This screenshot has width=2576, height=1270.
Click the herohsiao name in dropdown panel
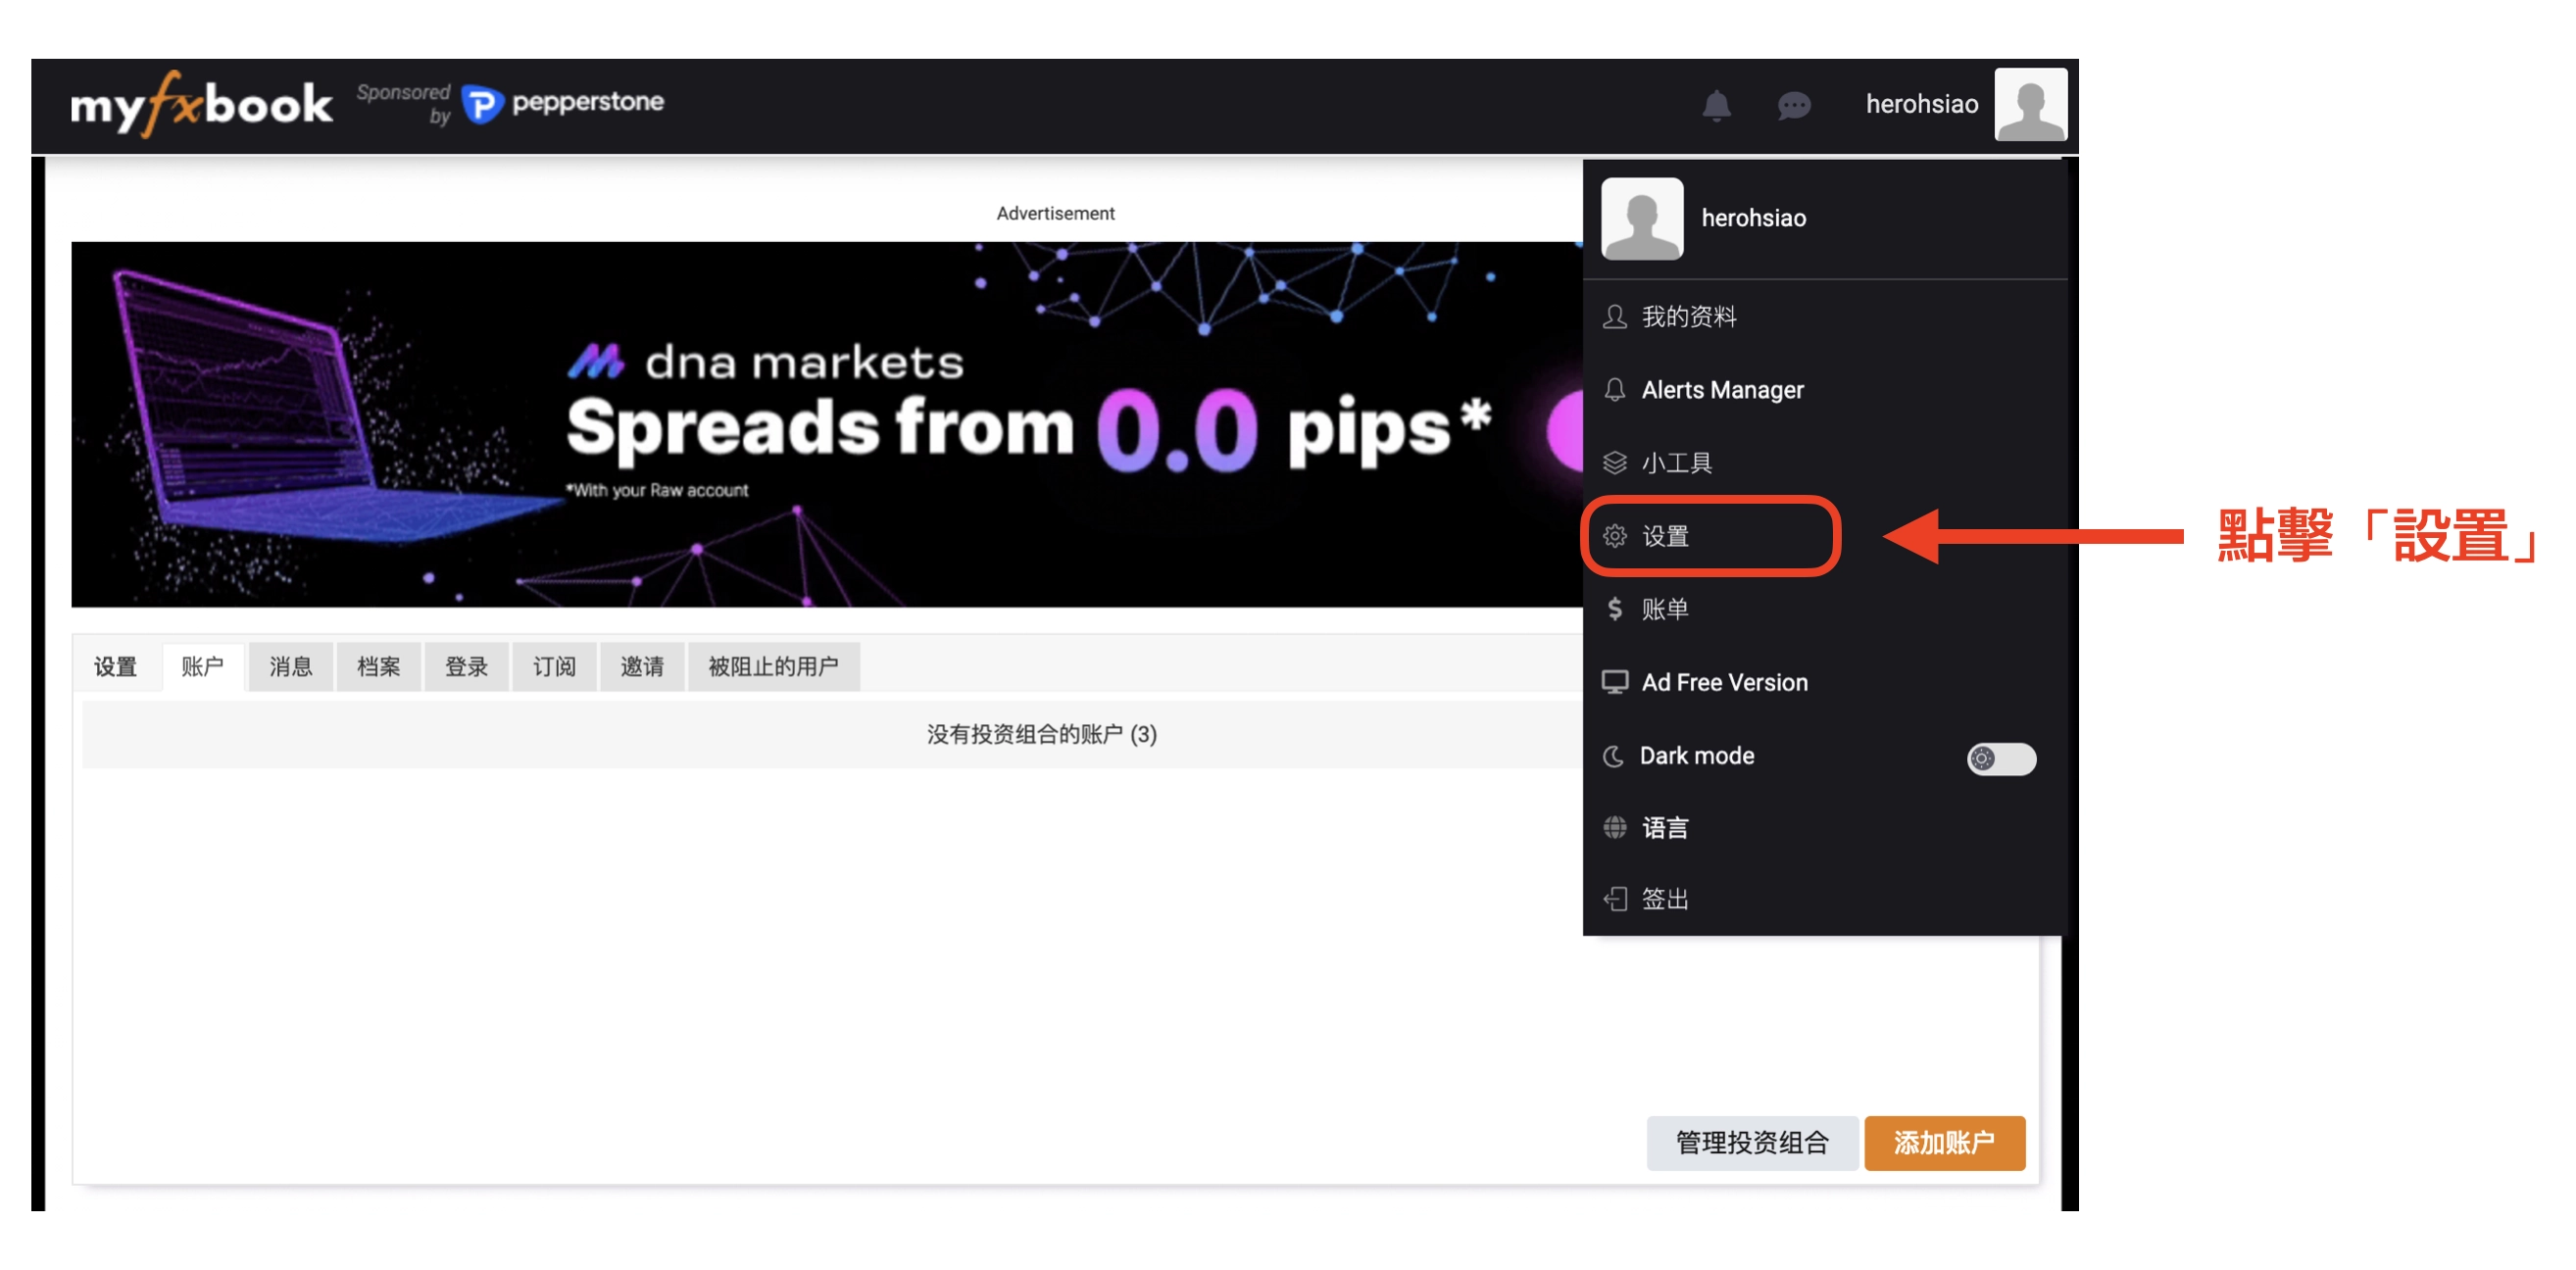point(1753,218)
